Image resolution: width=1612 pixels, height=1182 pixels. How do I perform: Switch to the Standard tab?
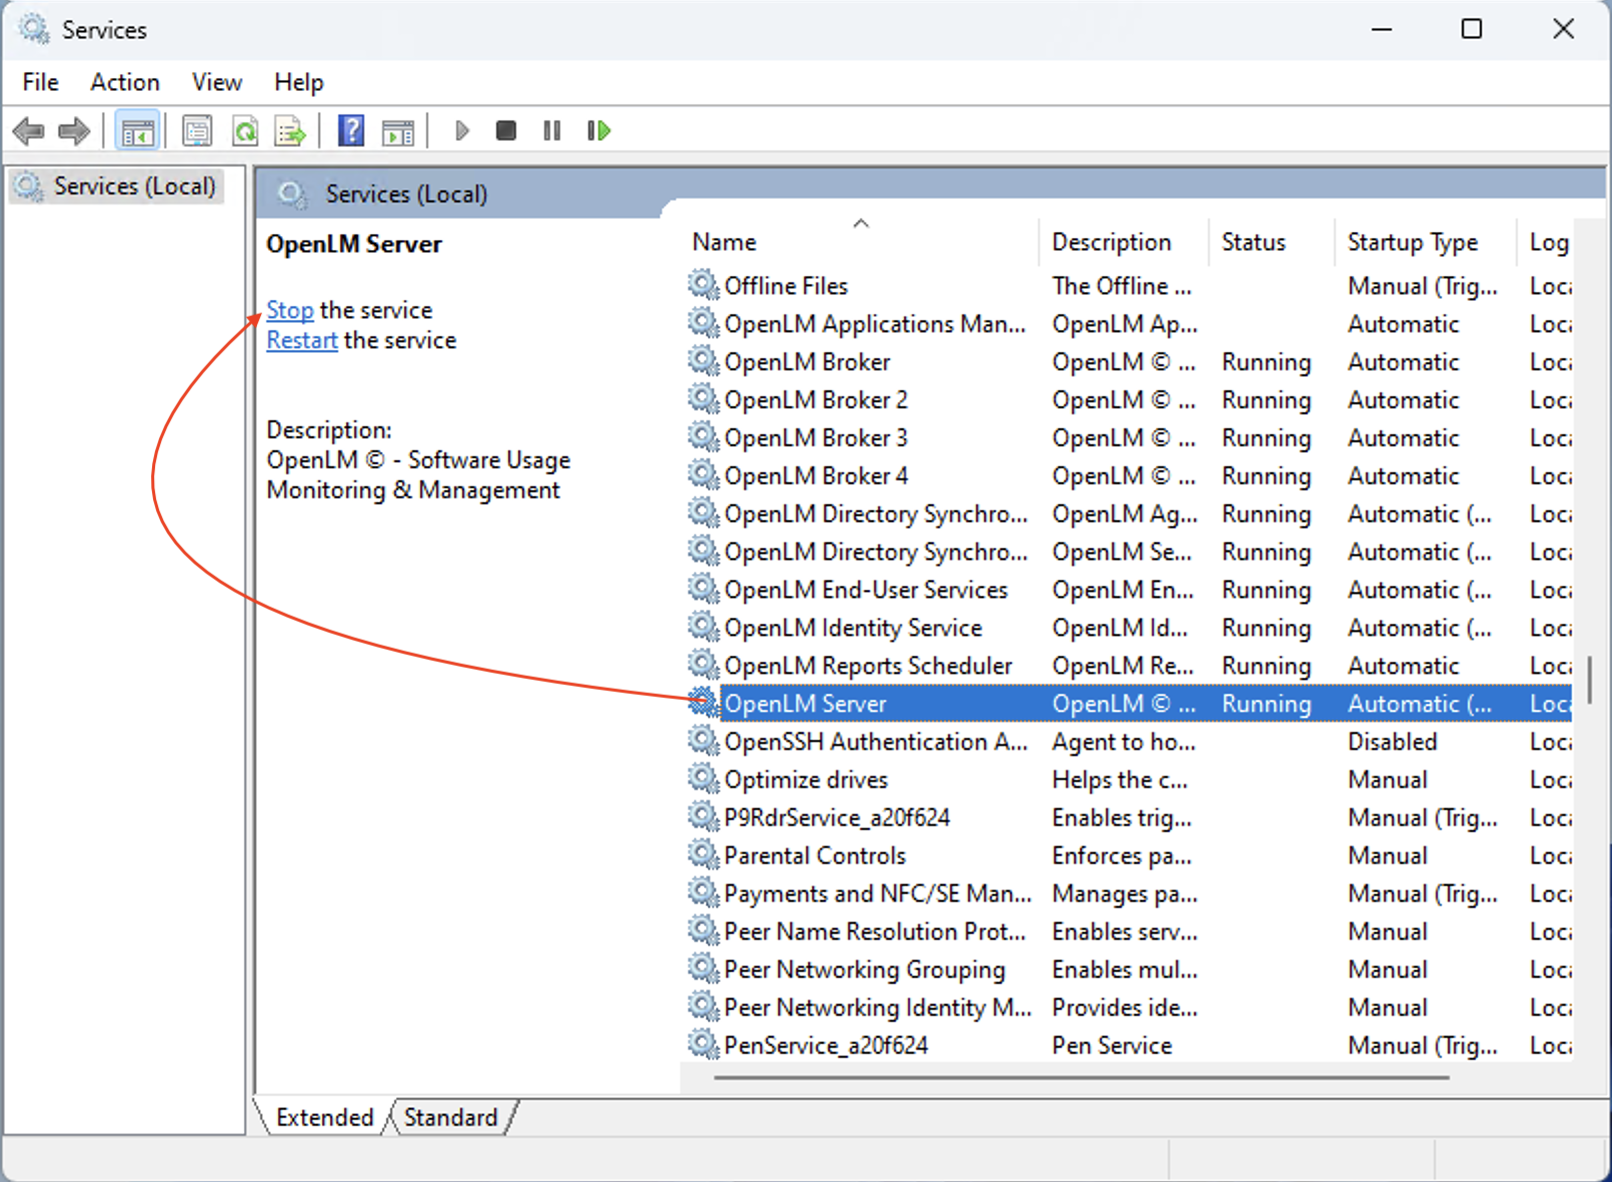tap(450, 1117)
